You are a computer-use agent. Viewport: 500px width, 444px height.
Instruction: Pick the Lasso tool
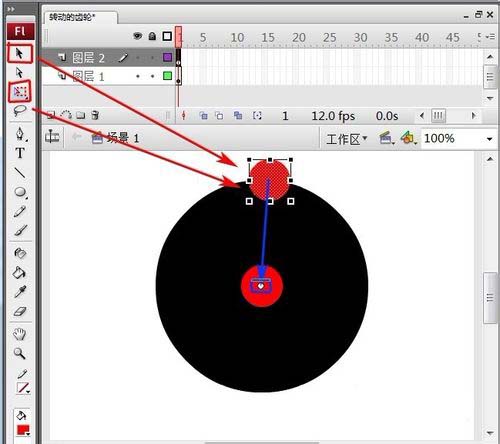(x=20, y=110)
